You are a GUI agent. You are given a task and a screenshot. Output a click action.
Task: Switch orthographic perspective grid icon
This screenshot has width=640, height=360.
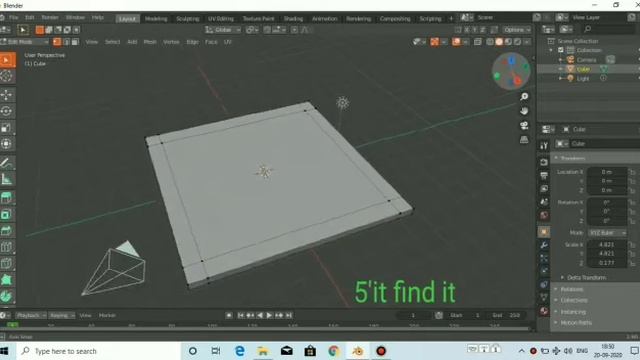524,140
